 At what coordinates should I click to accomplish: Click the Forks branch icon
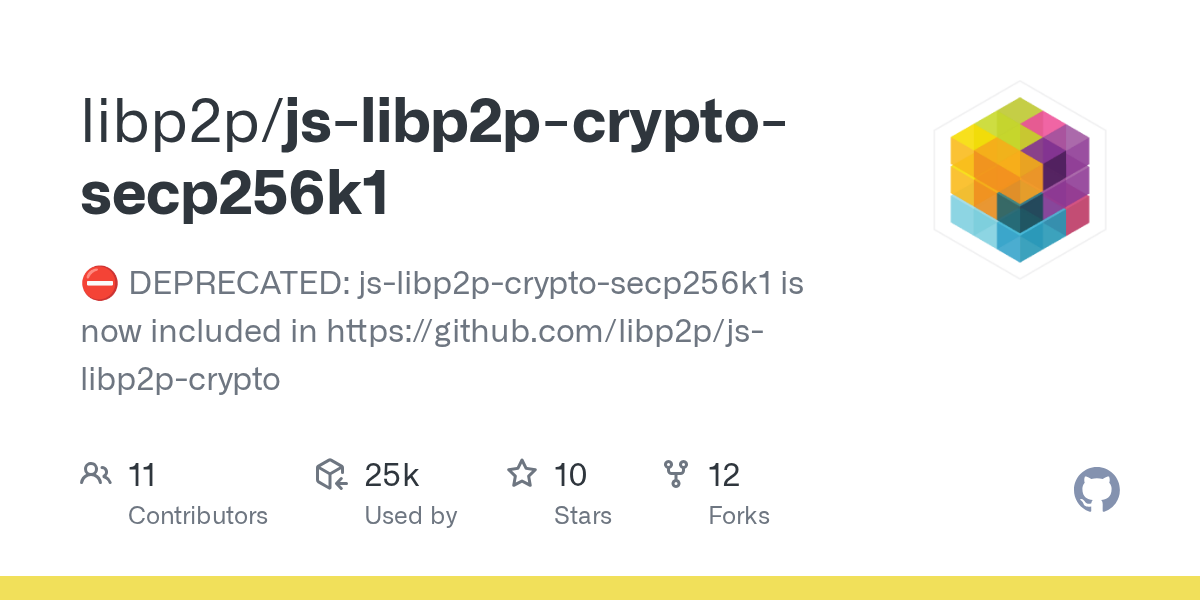676,474
